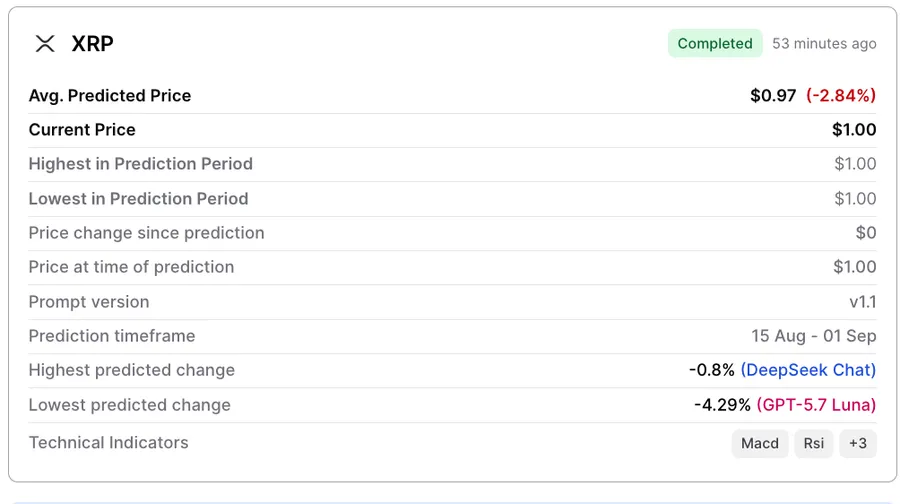
Task: Click the Prediction timeframe date range
Action: click(x=813, y=336)
